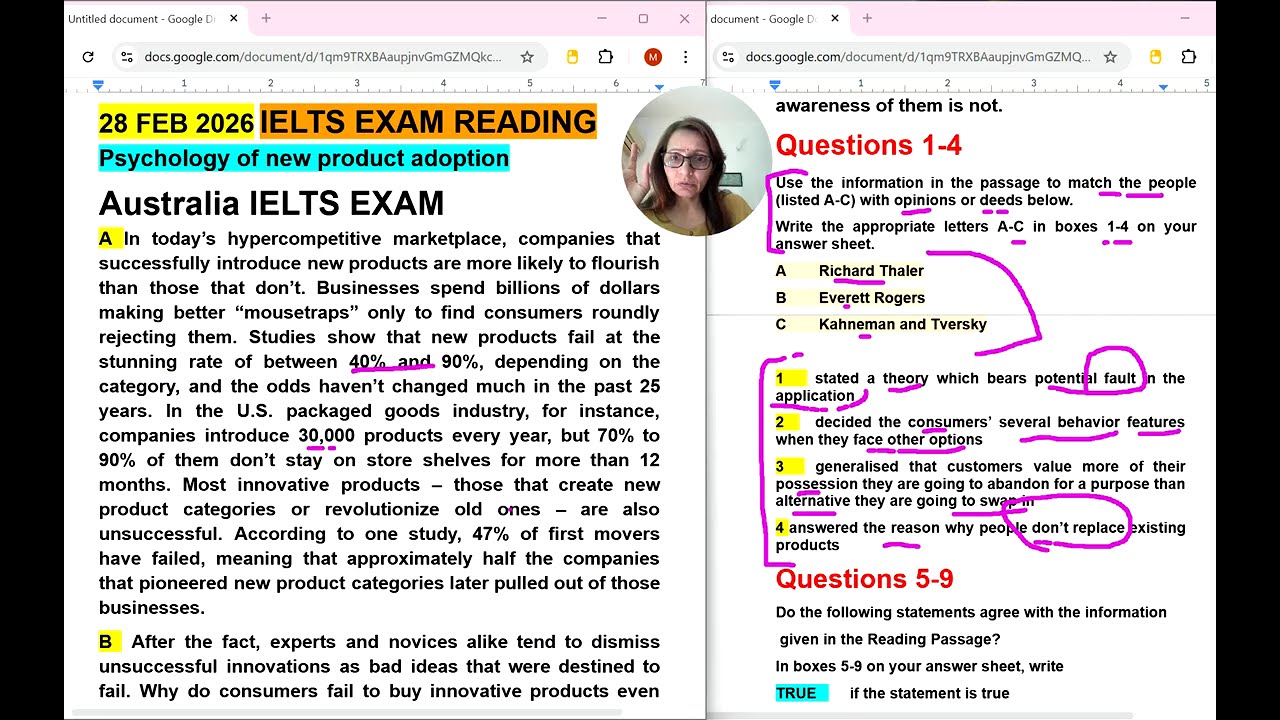Click the option "Everett Rogers"
Screen dimensions: 1280x720
[872, 298]
